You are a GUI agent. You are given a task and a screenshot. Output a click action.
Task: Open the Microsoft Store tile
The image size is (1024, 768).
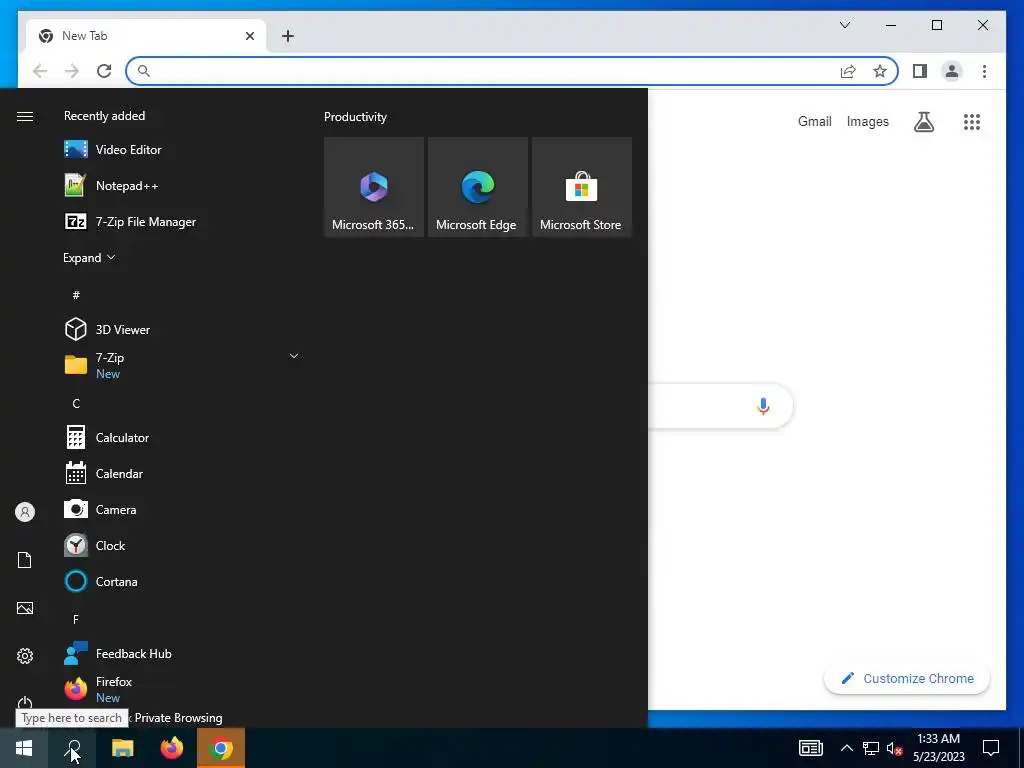(582, 187)
